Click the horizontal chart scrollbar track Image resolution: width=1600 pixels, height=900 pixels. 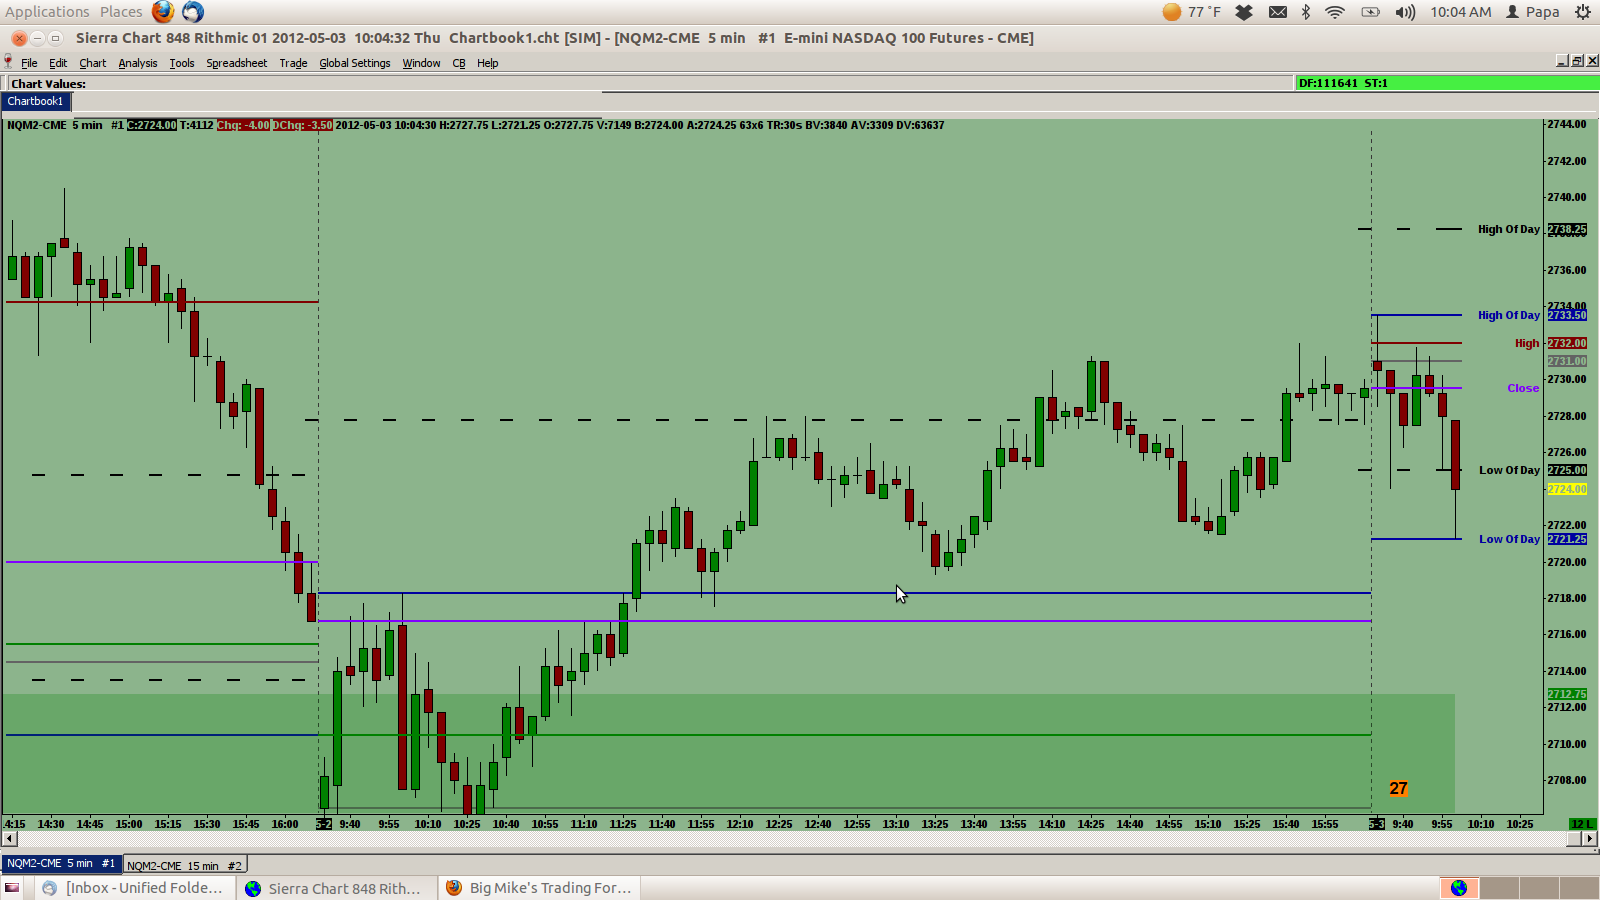point(791,839)
